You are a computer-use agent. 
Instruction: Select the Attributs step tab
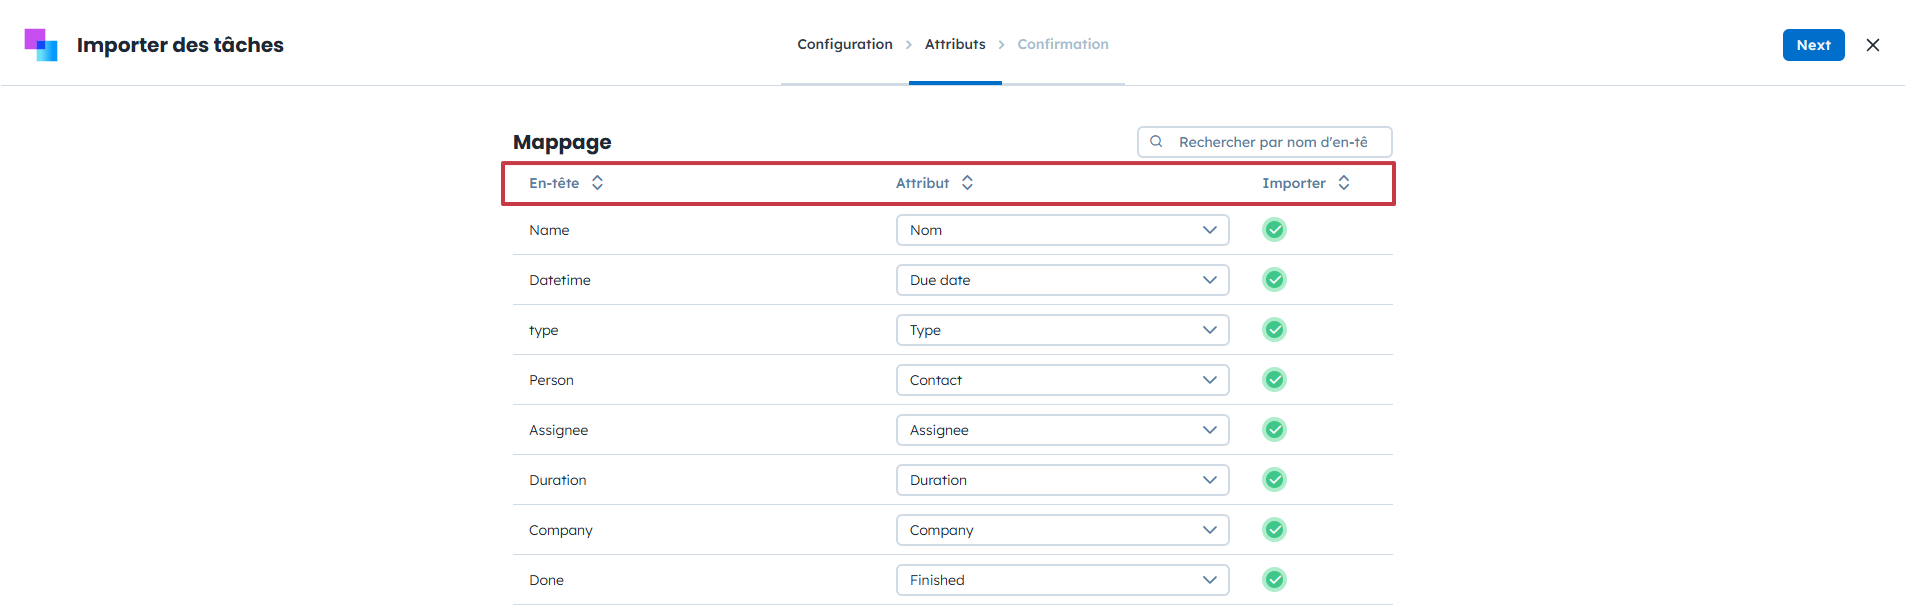coord(955,44)
